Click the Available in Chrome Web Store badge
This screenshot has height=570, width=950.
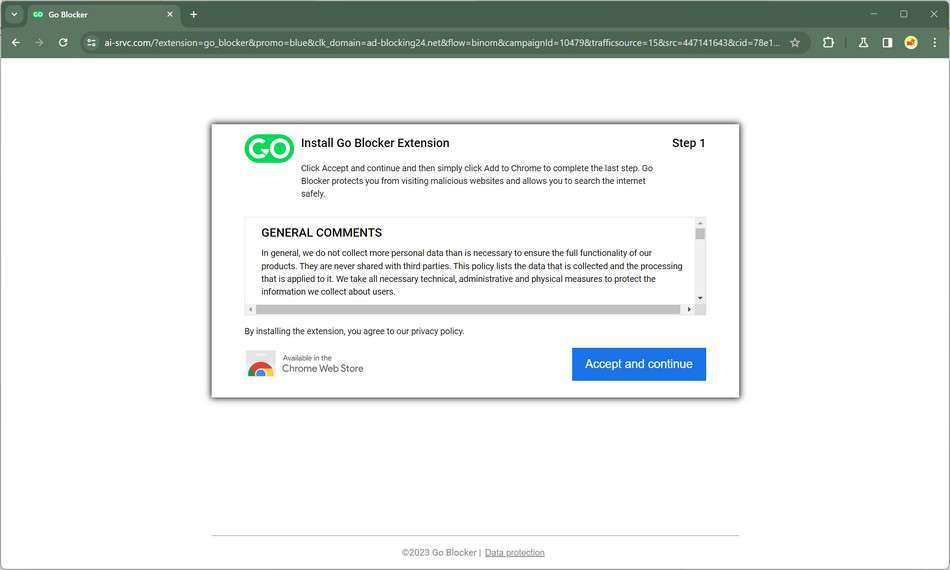tap(305, 363)
